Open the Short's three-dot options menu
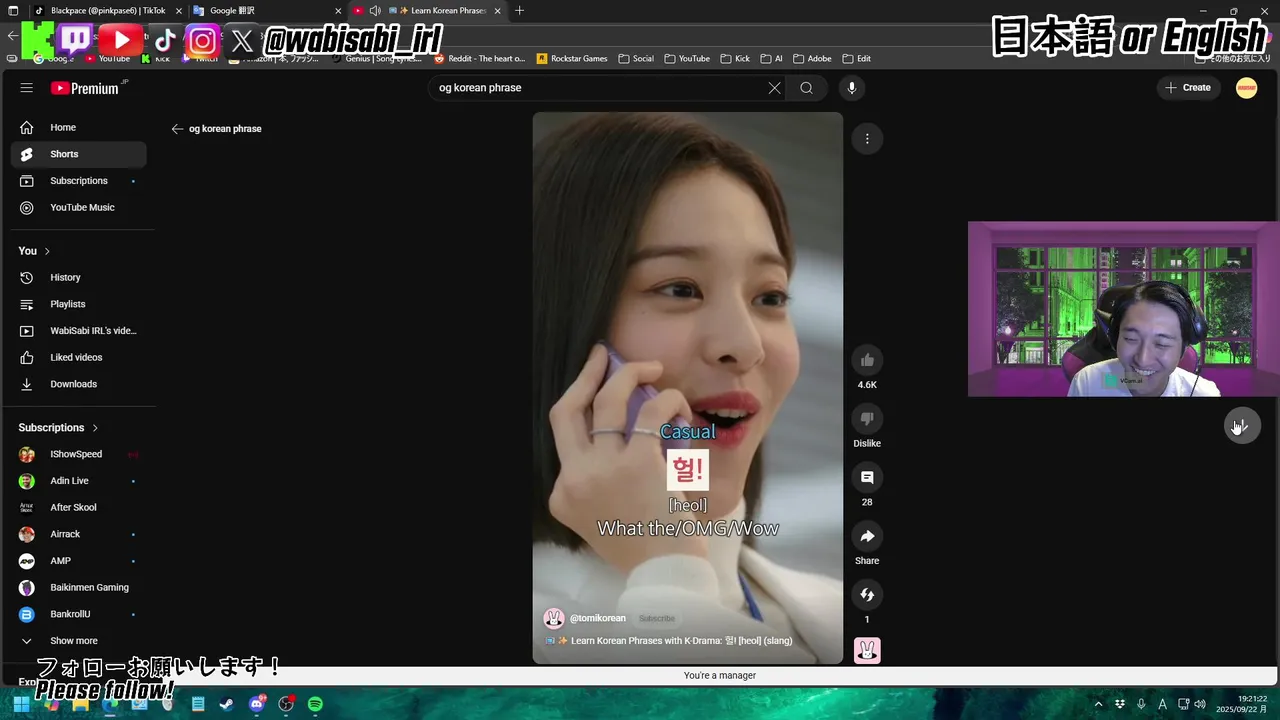This screenshot has width=1280, height=720. click(867, 139)
